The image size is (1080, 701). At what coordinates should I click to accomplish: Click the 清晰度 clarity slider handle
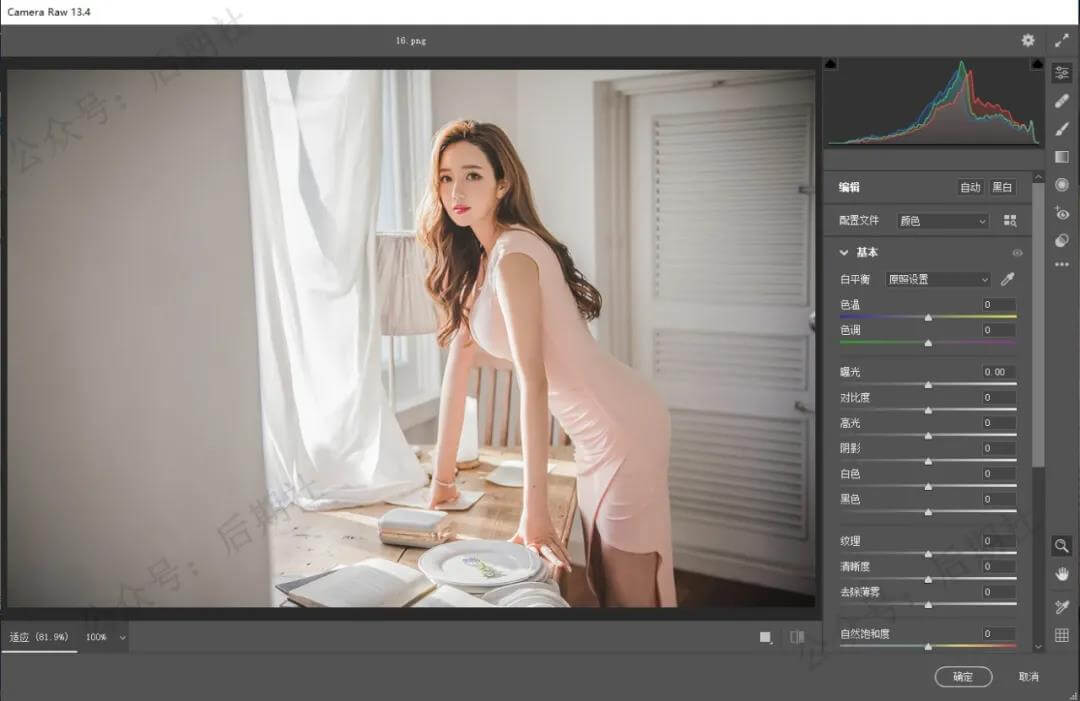pyautogui.click(x=928, y=579)
